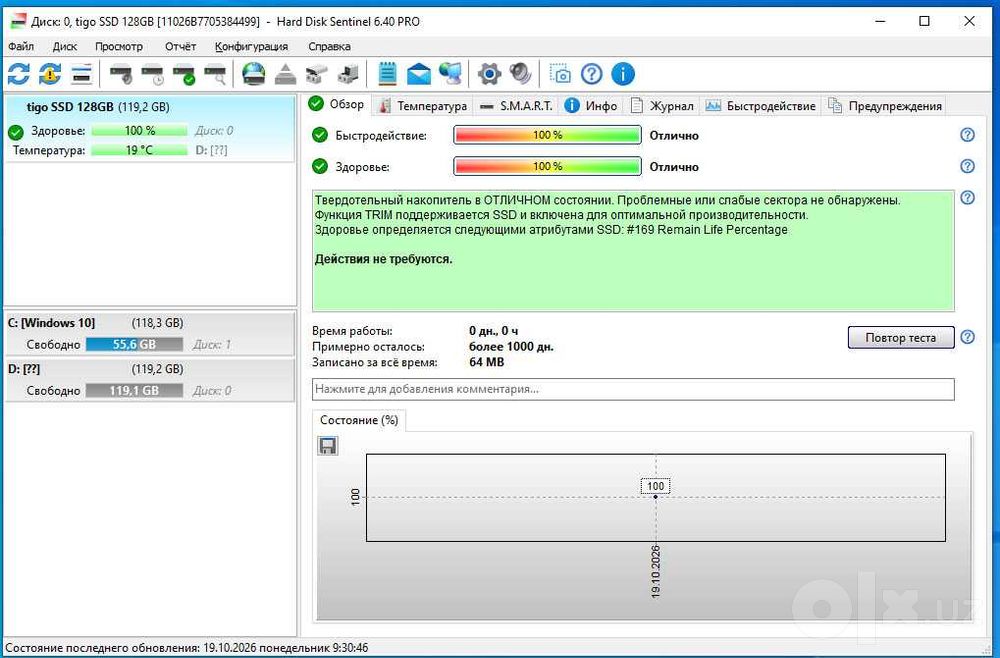Click the gray triangle over disk icon
Image resolution: width=1000 pixels, height=658 pixels.
coord(285,75)
